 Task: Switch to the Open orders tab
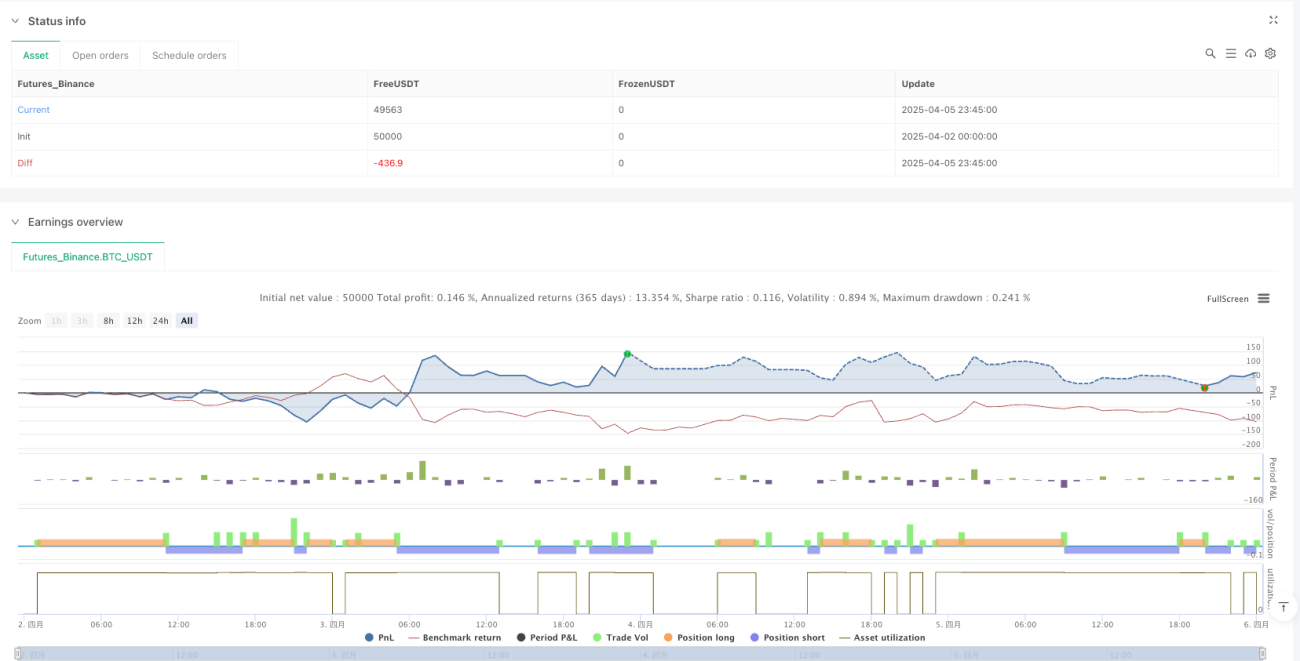pos(100,55)
